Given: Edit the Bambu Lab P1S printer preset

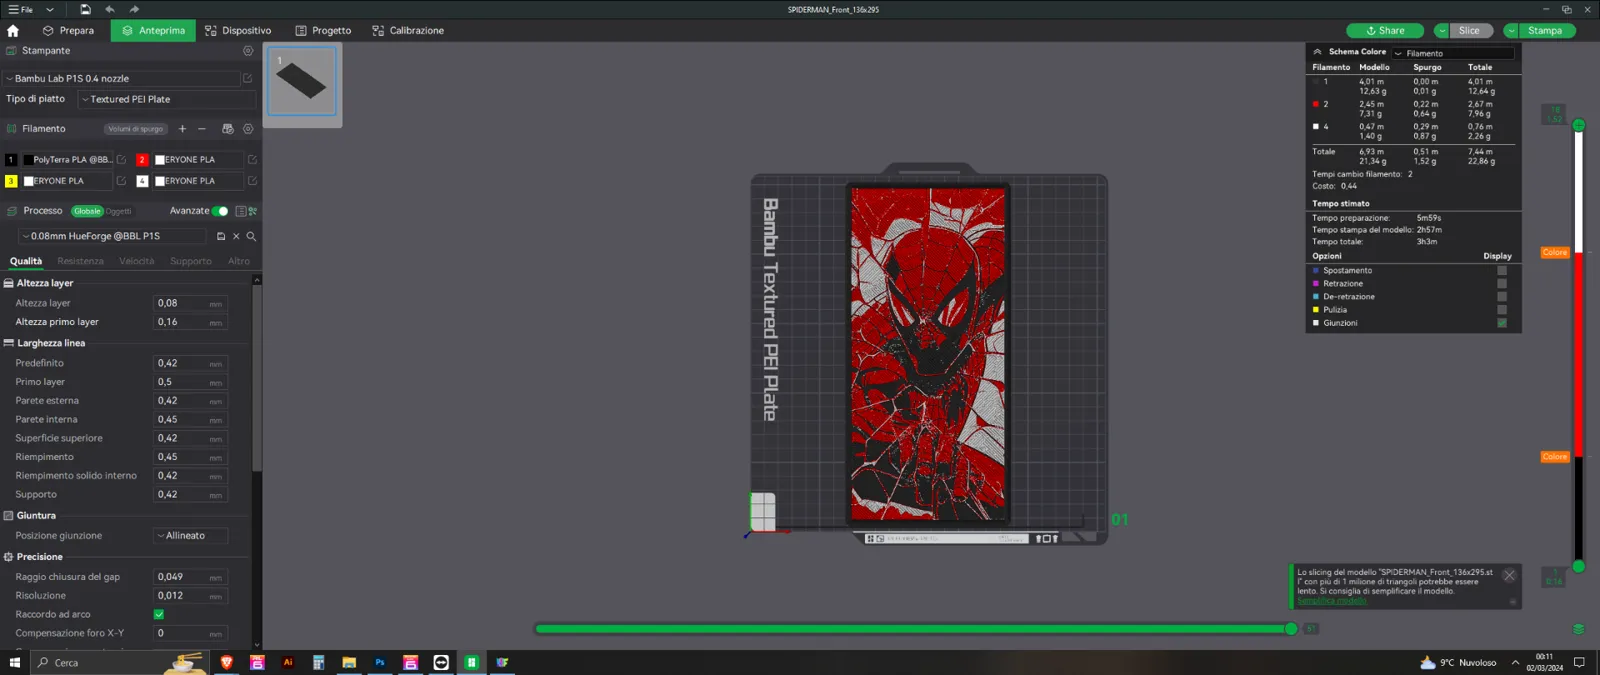Looking at the screenshot, I should point(248,78).
